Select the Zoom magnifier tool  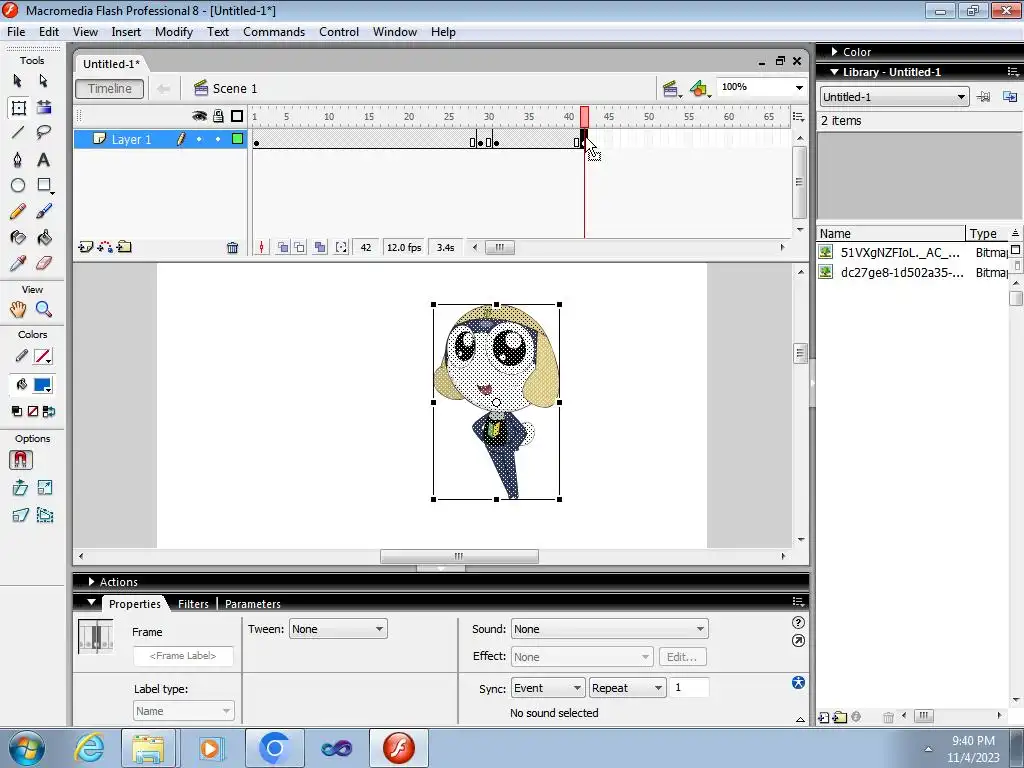tap(44, 310)
